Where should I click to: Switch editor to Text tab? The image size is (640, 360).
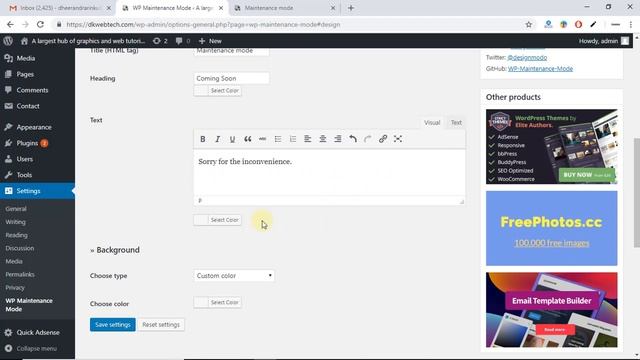[456, 122]
